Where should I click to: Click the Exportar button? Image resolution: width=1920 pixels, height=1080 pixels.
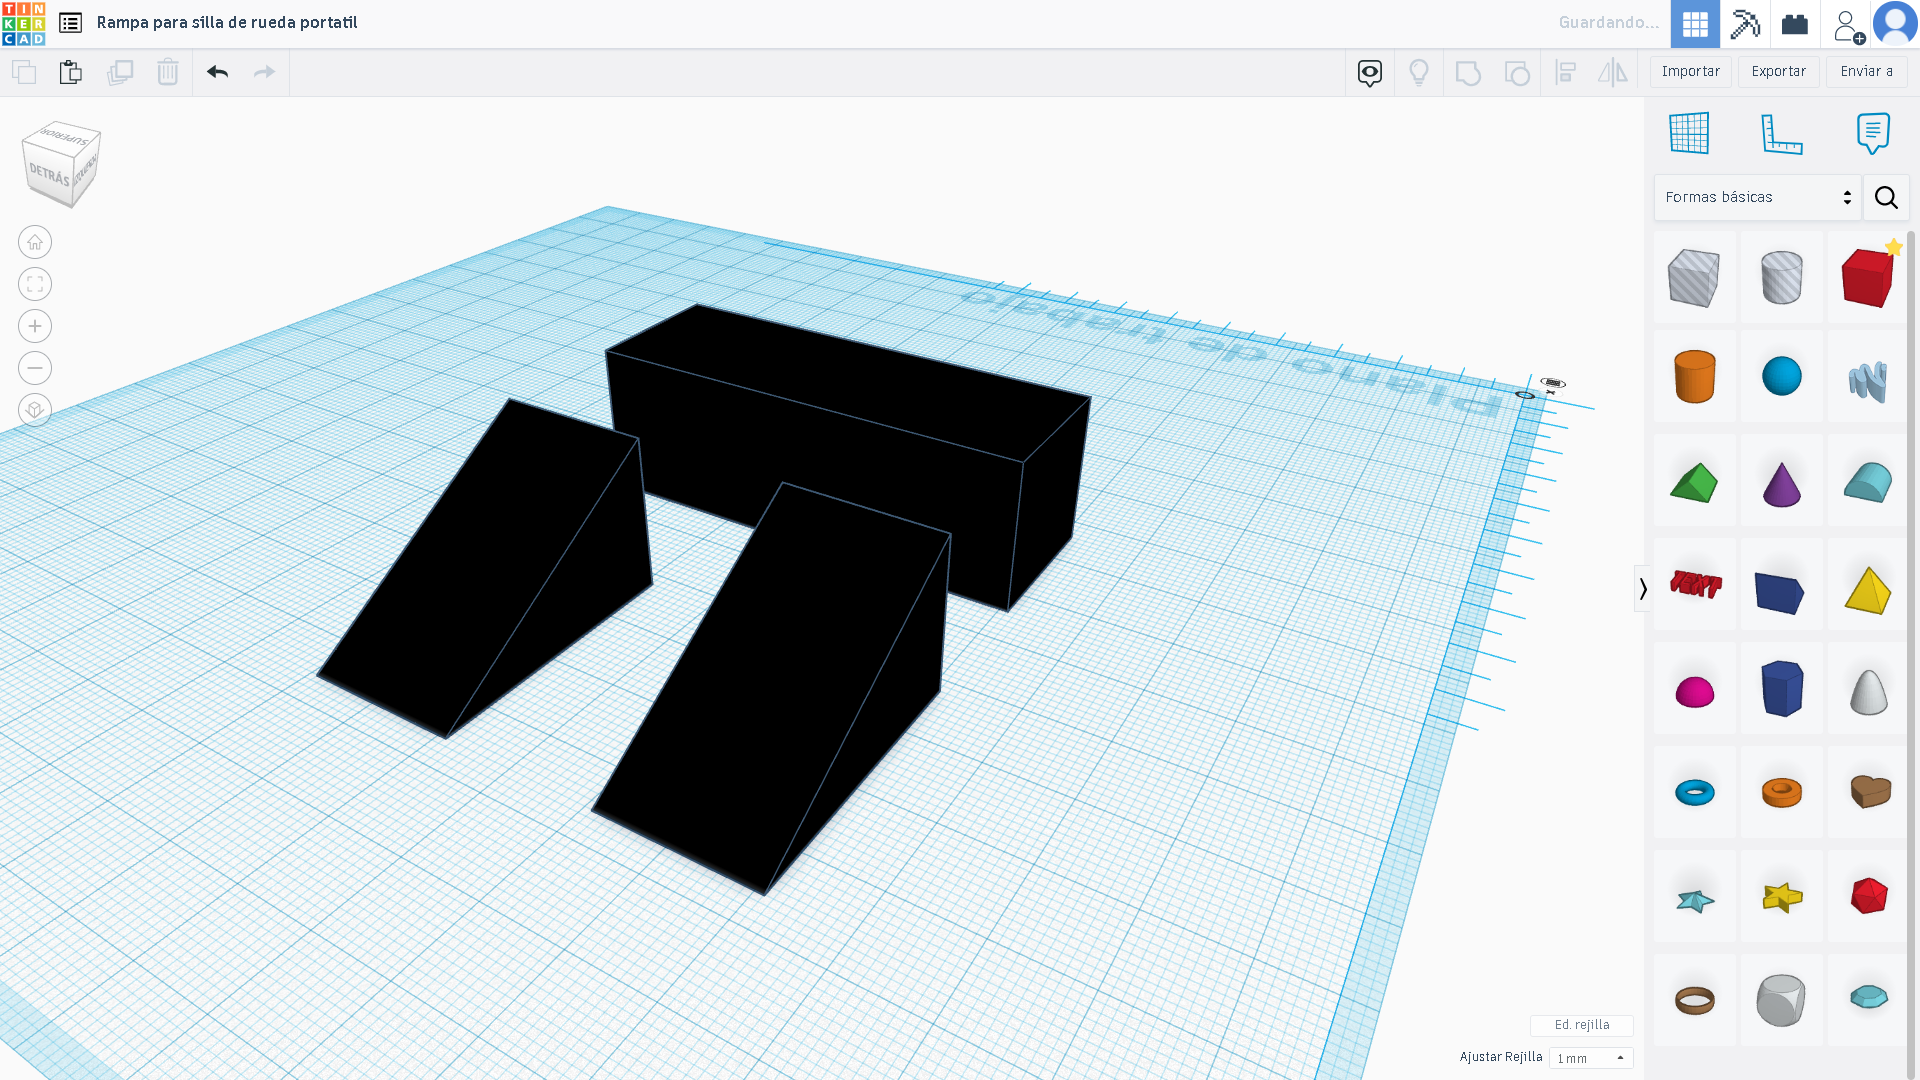point(1779,72)
